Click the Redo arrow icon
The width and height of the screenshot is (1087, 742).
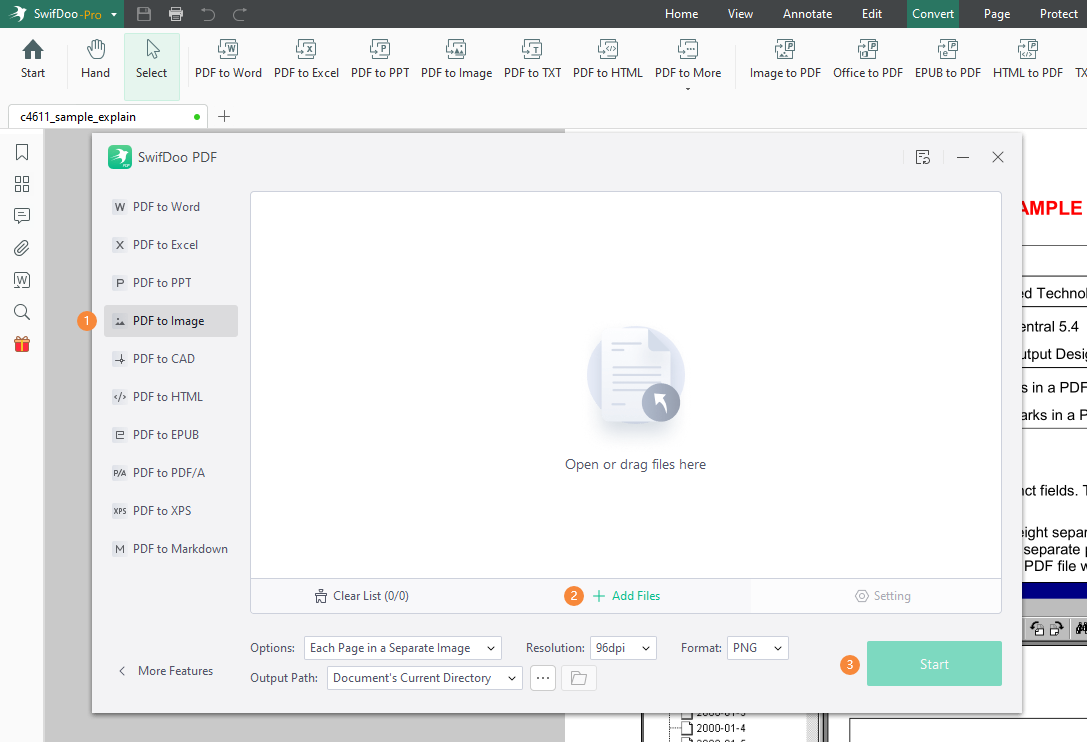pyautogui.click(x=240, y=14)
